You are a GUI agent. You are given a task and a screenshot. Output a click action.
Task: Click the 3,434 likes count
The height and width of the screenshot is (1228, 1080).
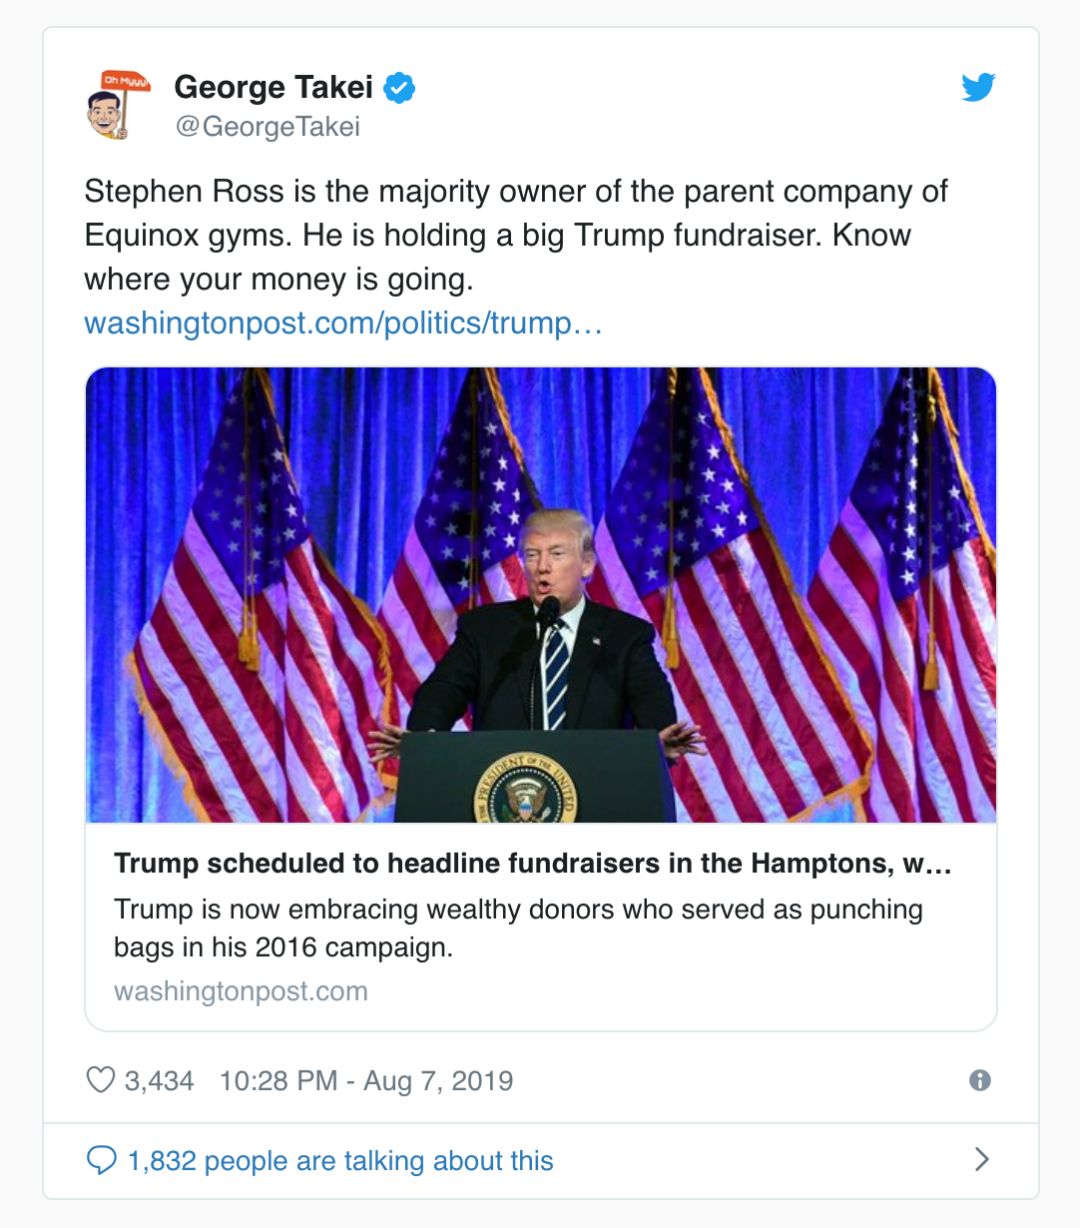159,1081
